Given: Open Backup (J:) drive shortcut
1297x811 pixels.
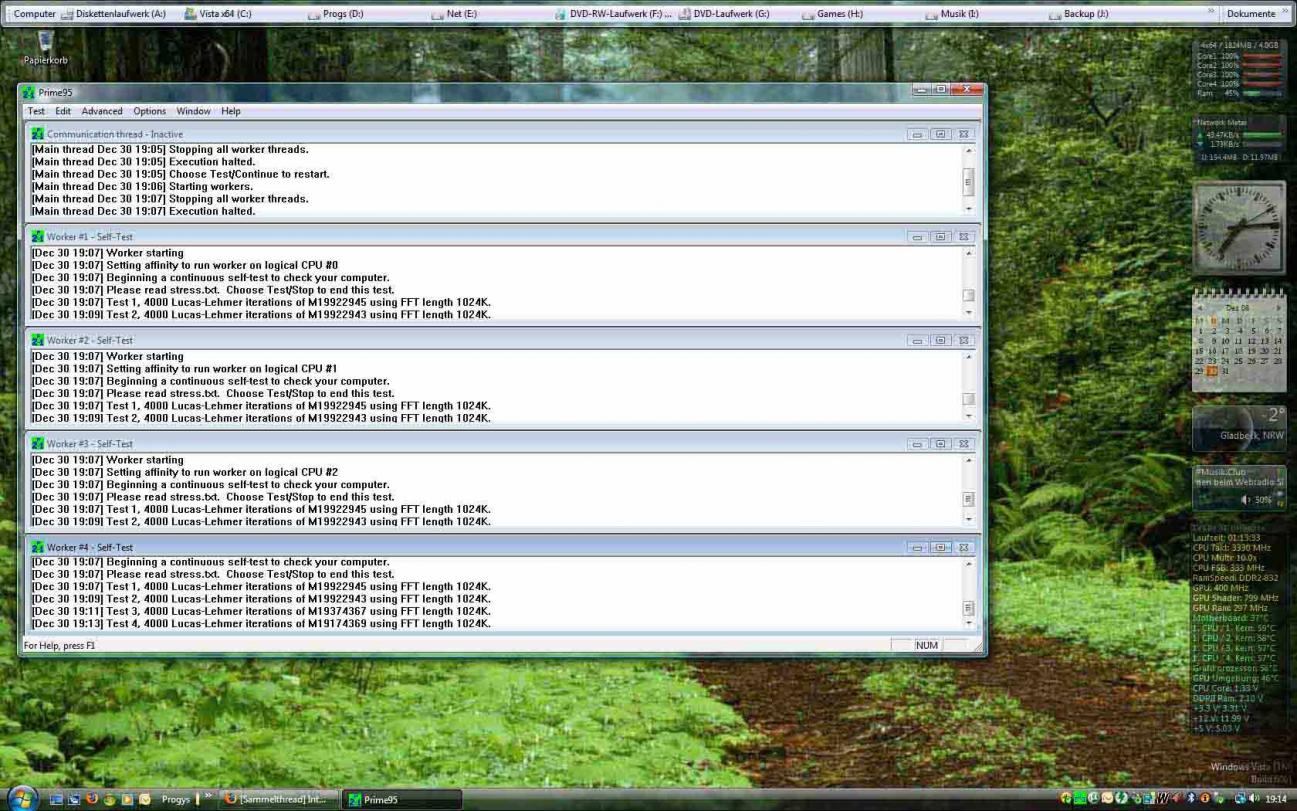Looking at the screenshot, I should [1078, 14].
